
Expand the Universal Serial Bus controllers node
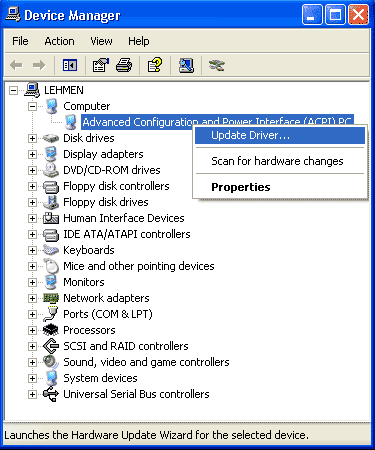[32, 394]
